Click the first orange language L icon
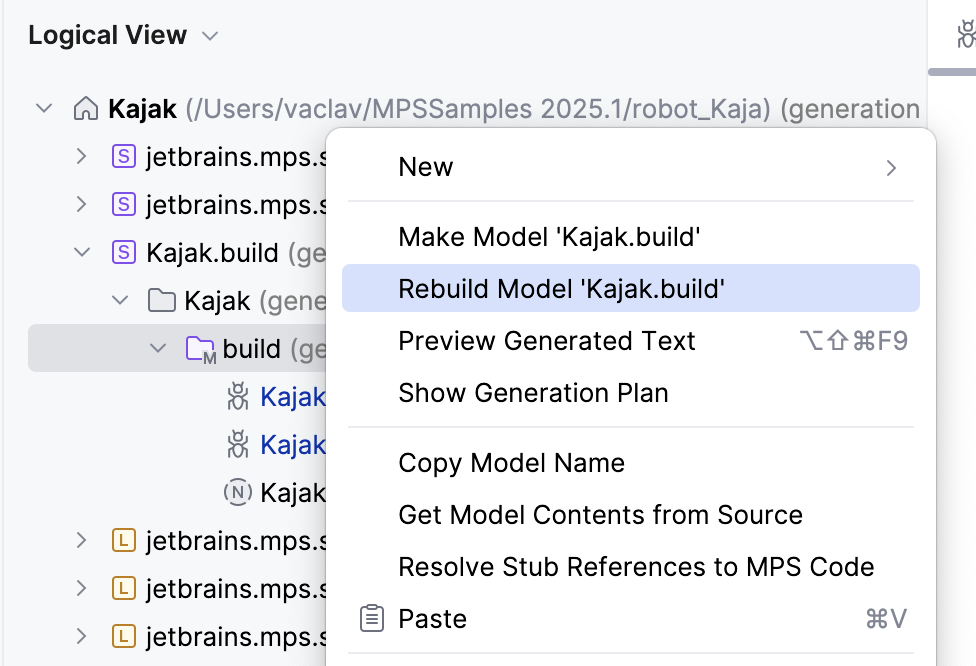This screenshot has width=976, height=666. [x=123, y=541]
